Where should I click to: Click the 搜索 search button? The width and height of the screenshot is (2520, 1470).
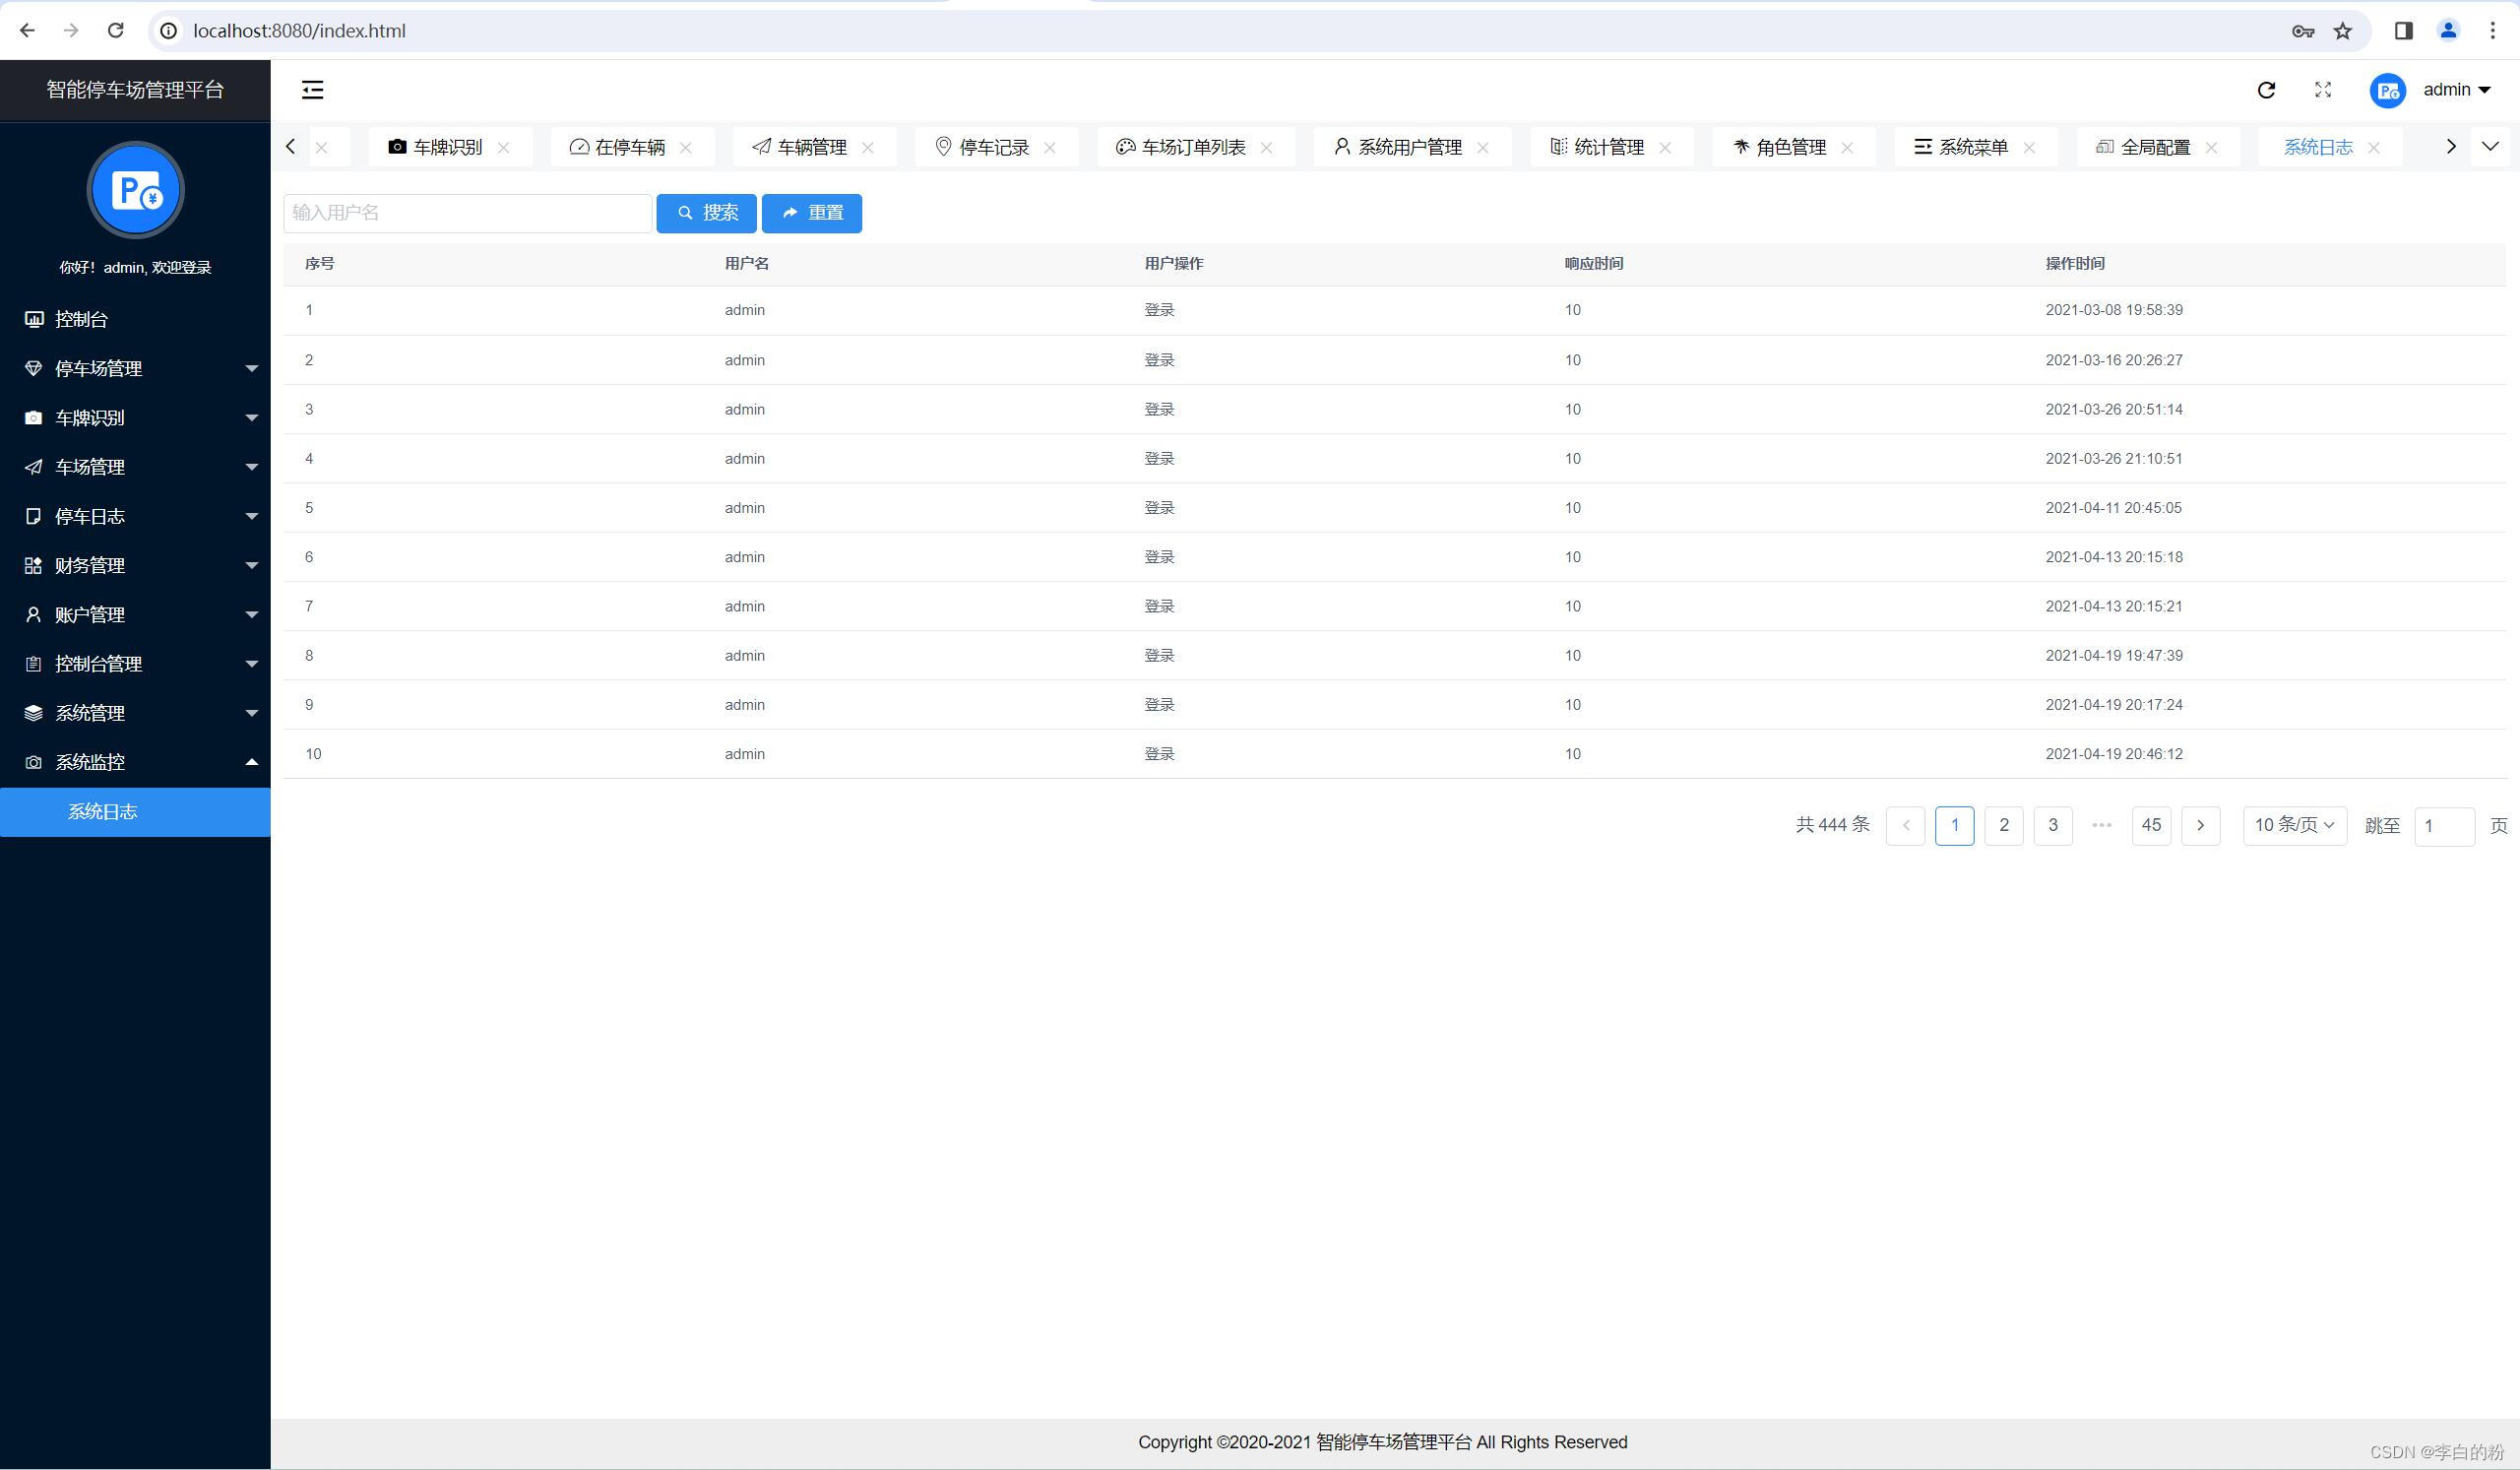706,213
